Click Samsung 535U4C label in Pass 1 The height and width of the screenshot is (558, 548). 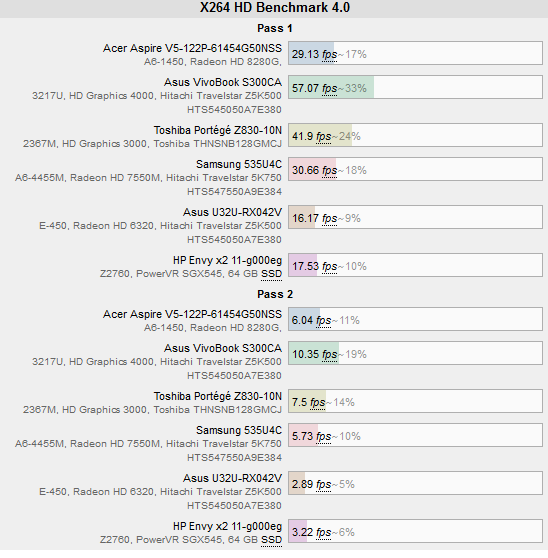239,164
